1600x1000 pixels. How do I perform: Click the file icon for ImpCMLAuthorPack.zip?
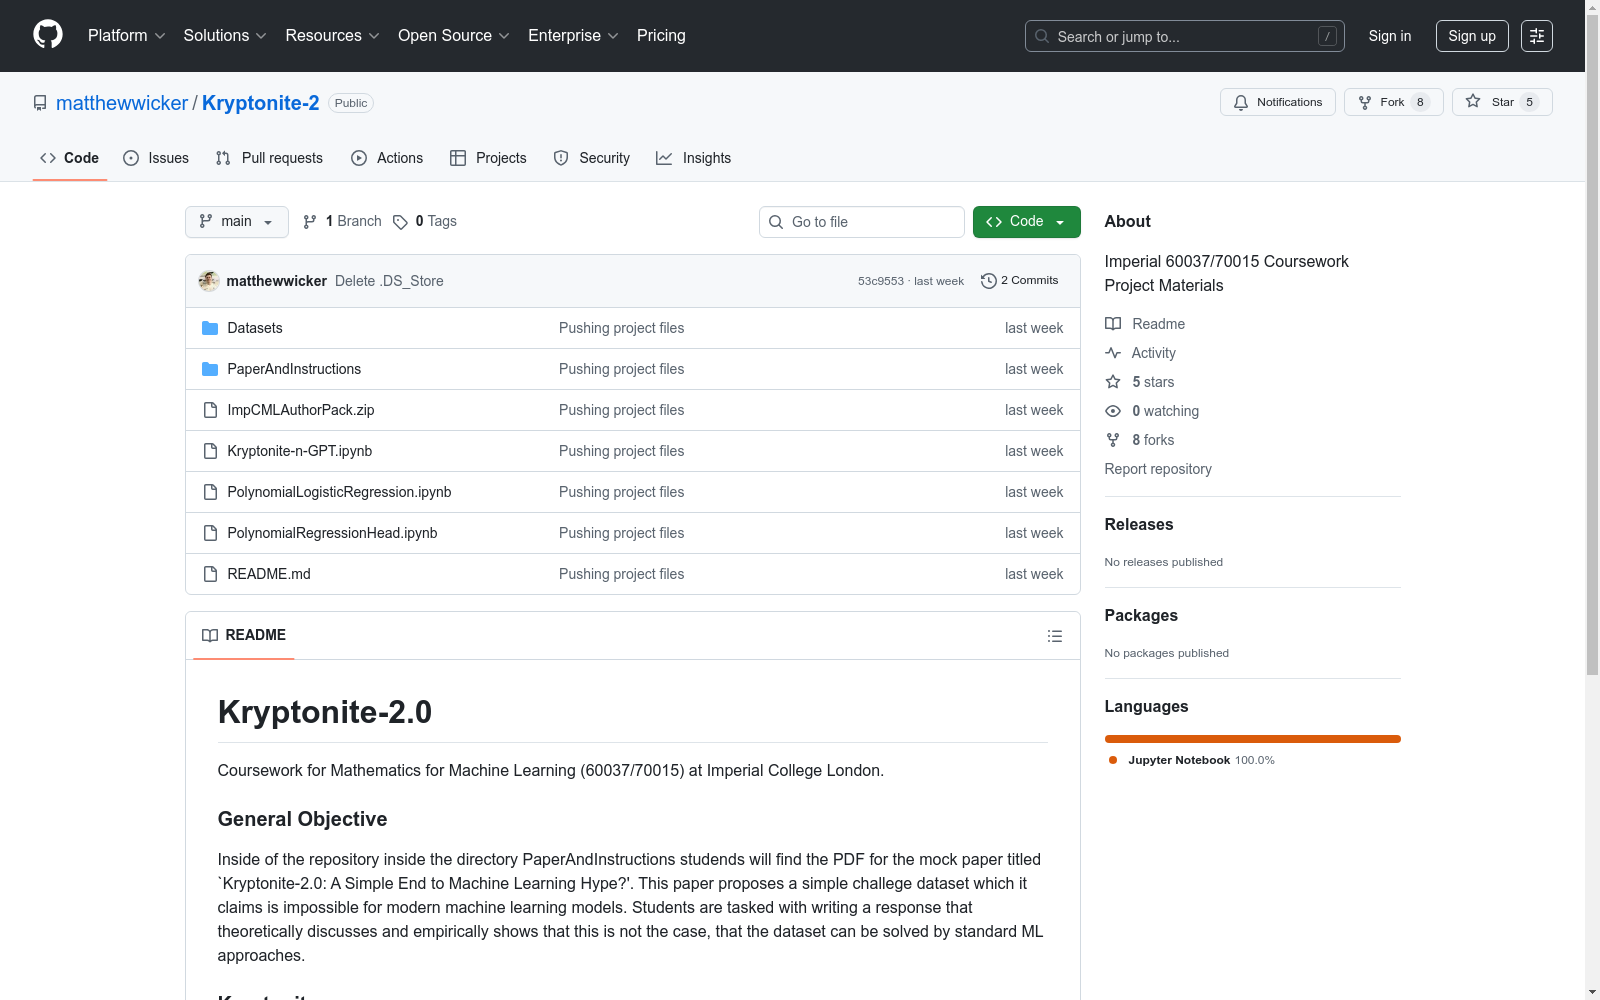click(x=210, y=410)
